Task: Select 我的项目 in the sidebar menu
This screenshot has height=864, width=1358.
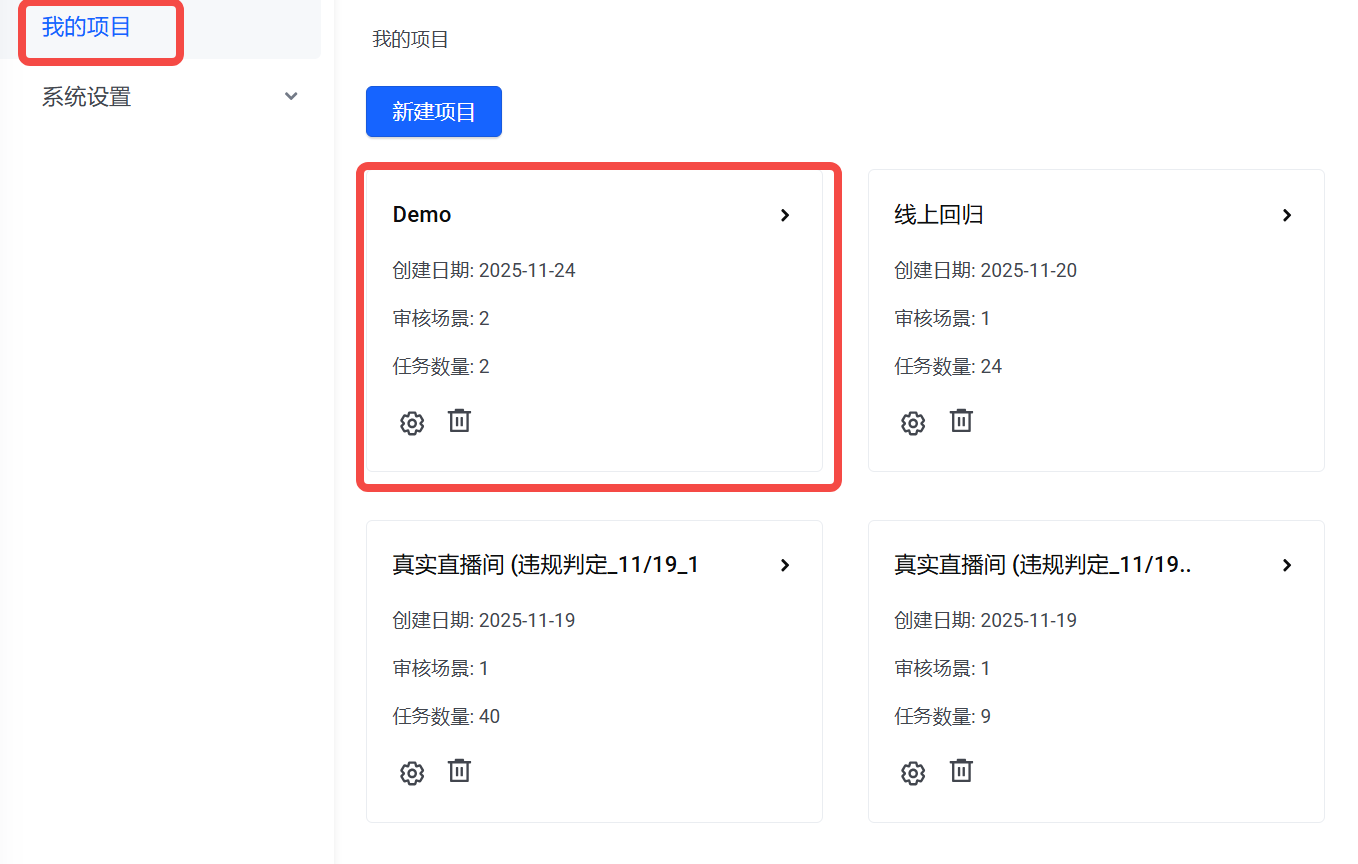Action: 87,27
